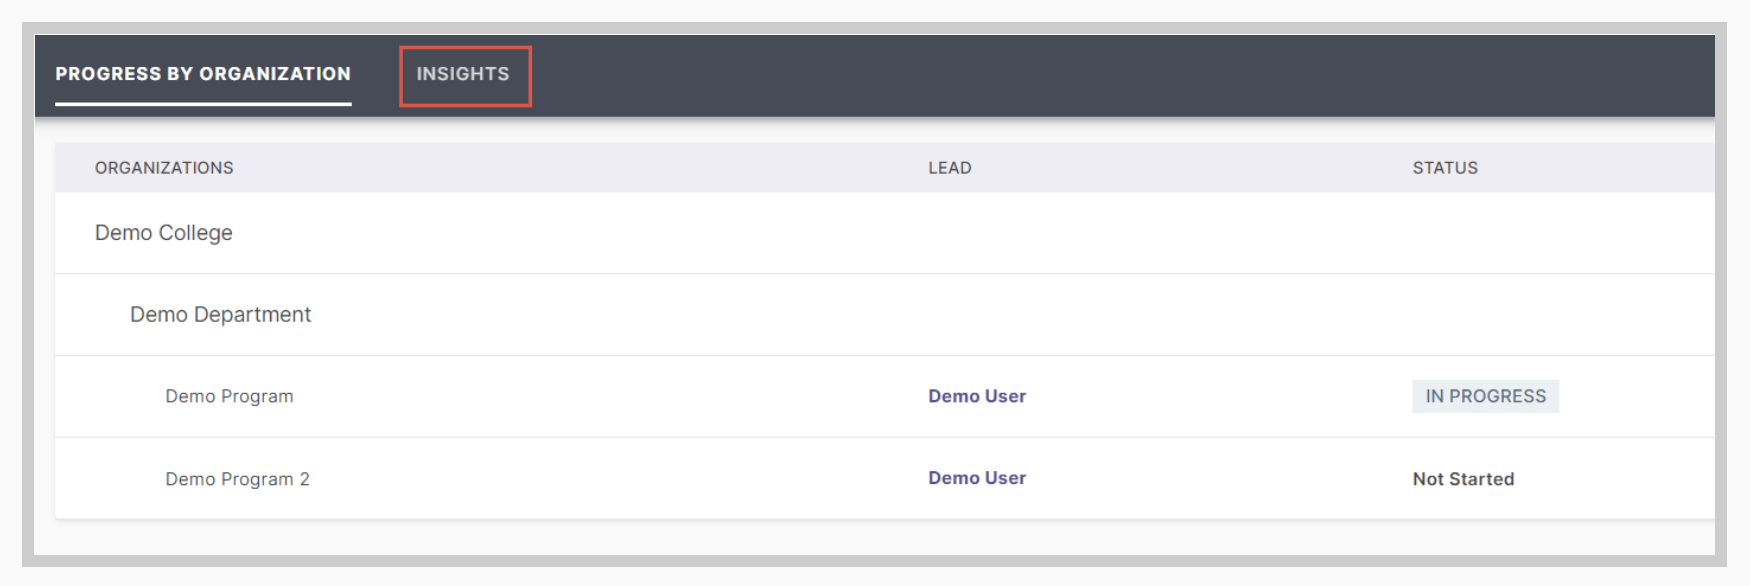Open Demo User link for Demo Program 2

pyautogui.click(x=977, y=479)
